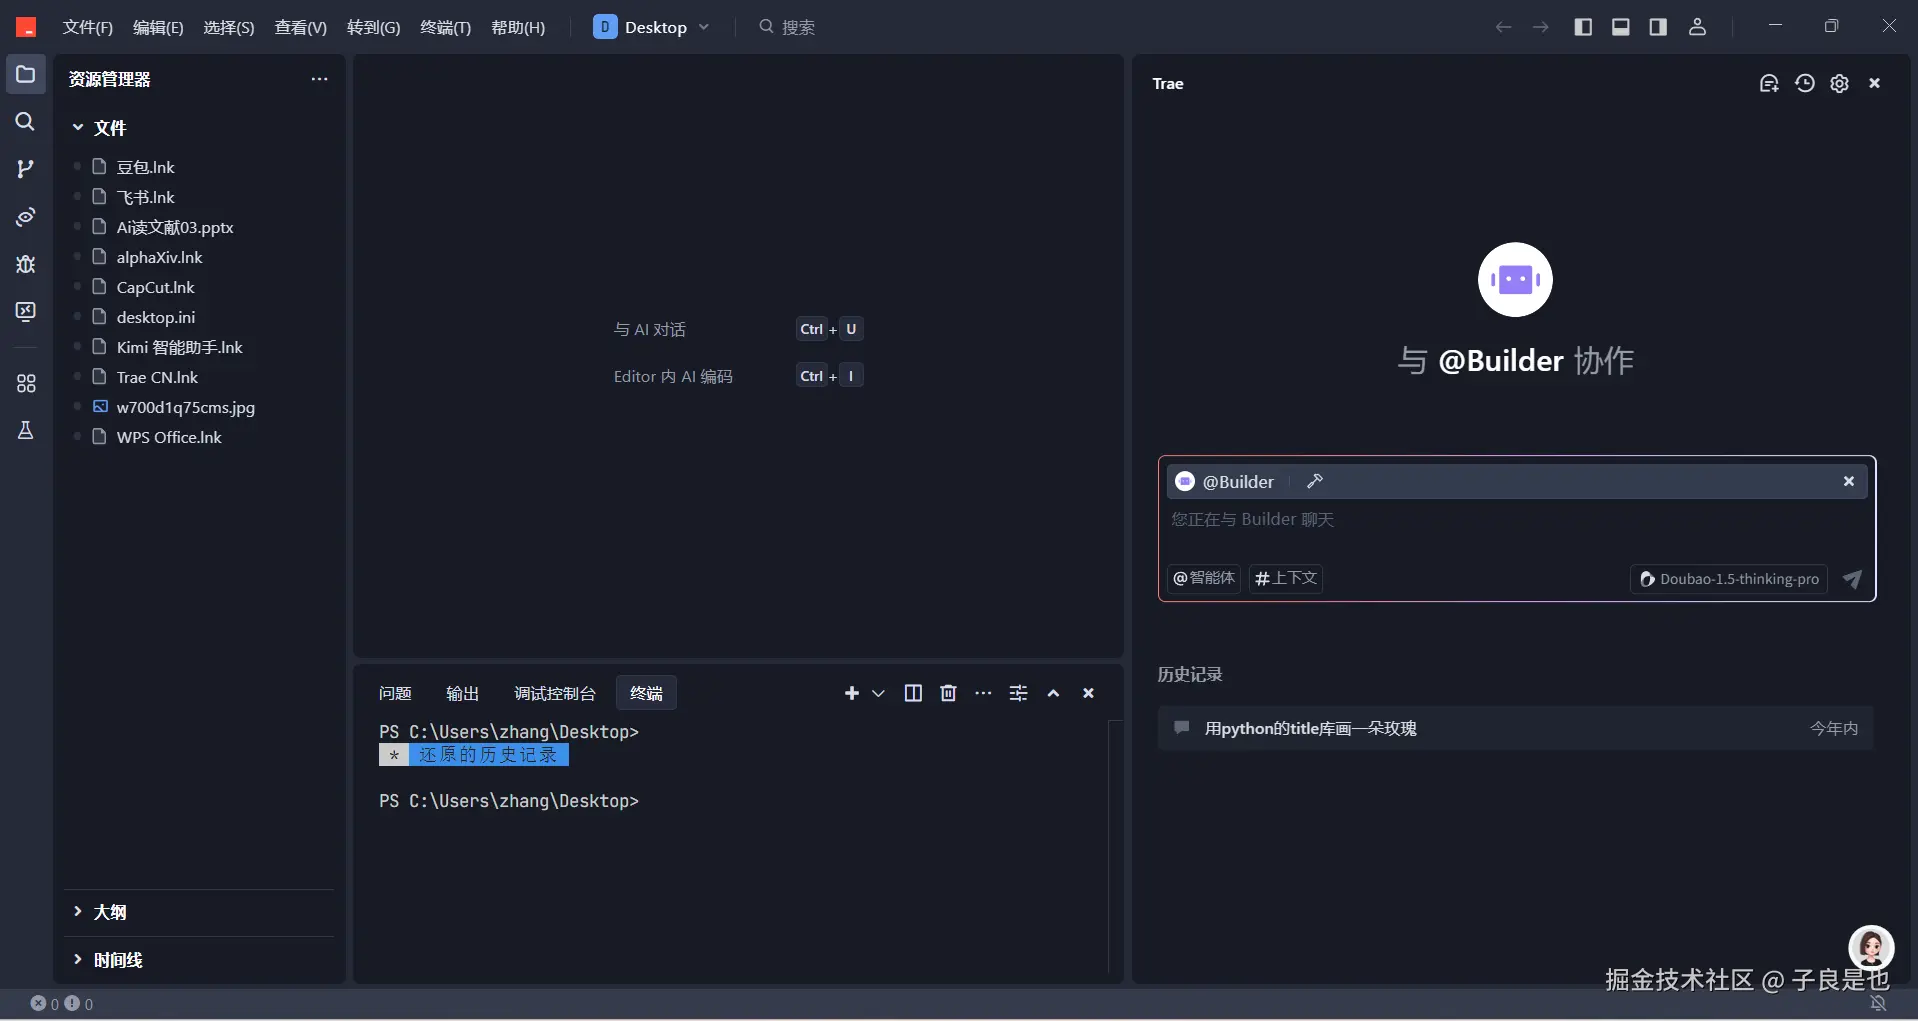
Task: Open the Testing flask icon in sidebar
Action: [x=26, y=430]
